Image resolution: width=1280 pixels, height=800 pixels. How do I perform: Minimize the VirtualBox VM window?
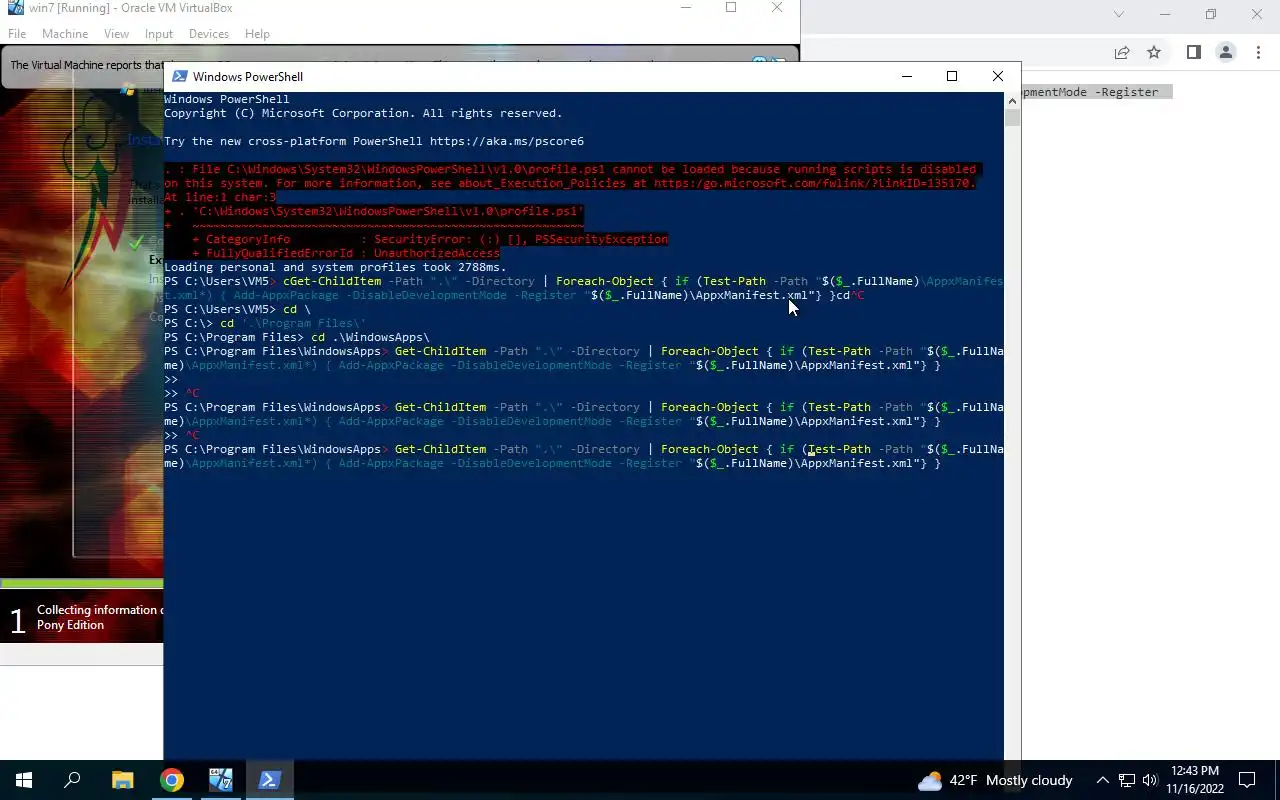(x=686, y=8)
